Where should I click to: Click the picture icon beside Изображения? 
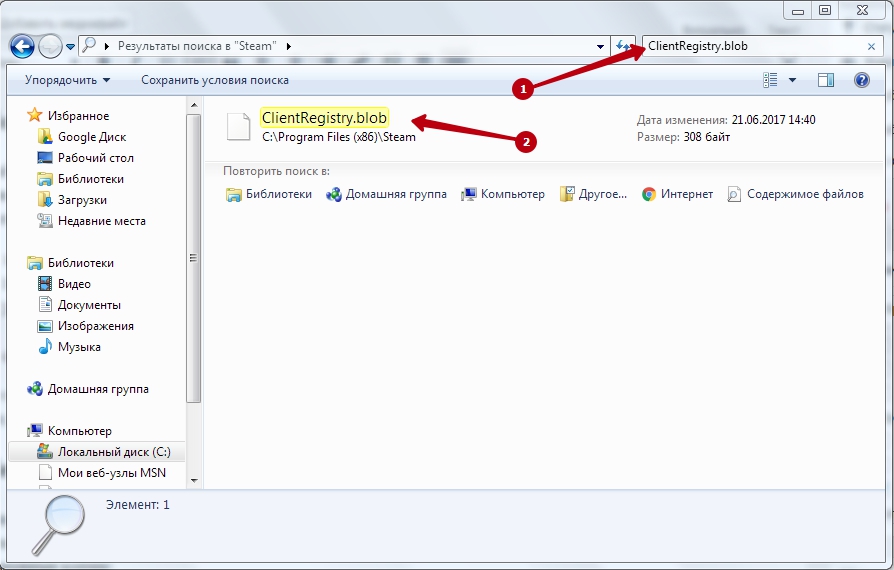pyautogui.click(x=45, y=326)
